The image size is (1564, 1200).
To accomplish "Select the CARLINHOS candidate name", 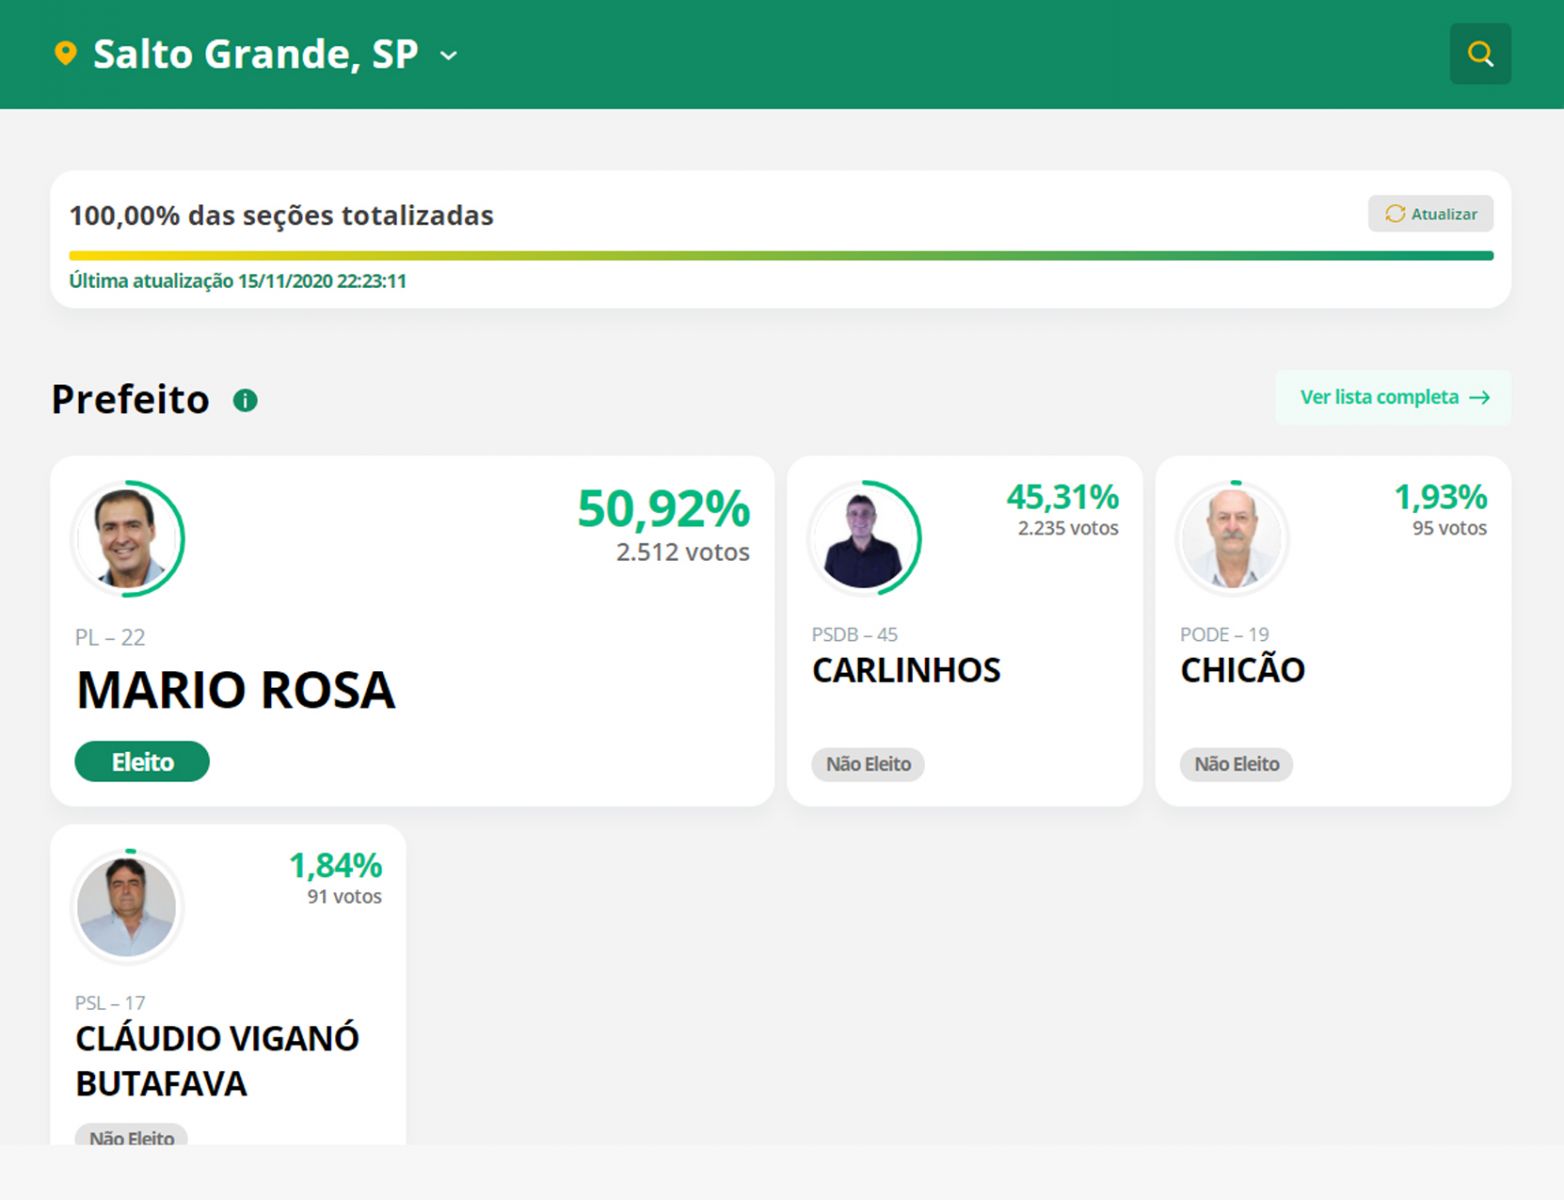I will pos(906,670).
